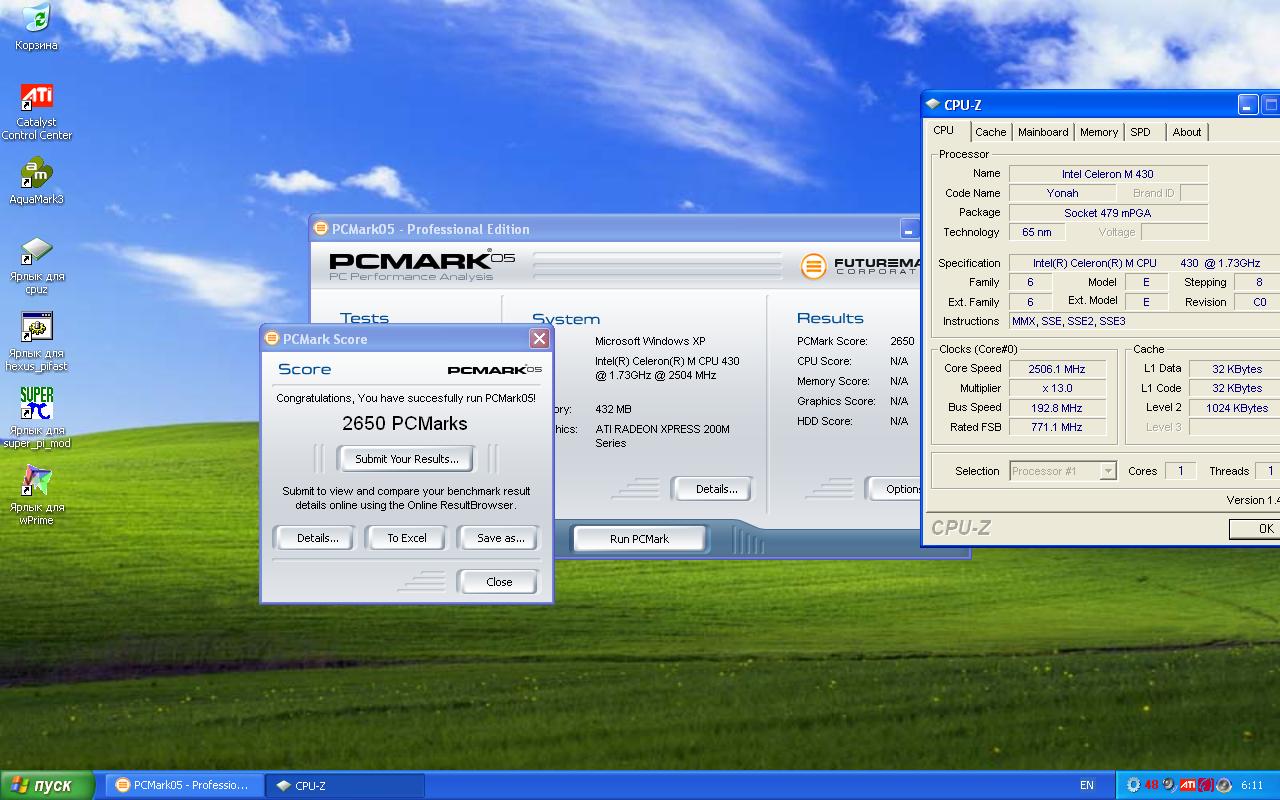Launch the super_pi_mod shortcut icon
The image size is (1280, 800).
36,418
